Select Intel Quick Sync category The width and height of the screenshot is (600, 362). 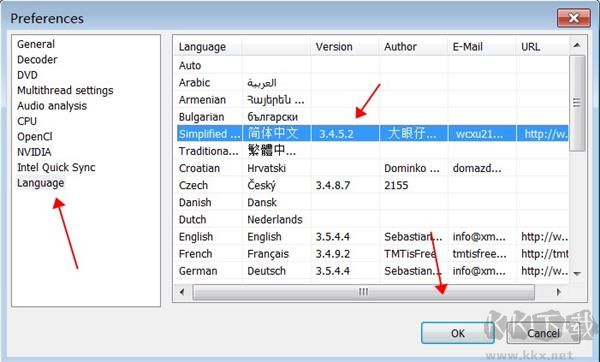56,167
